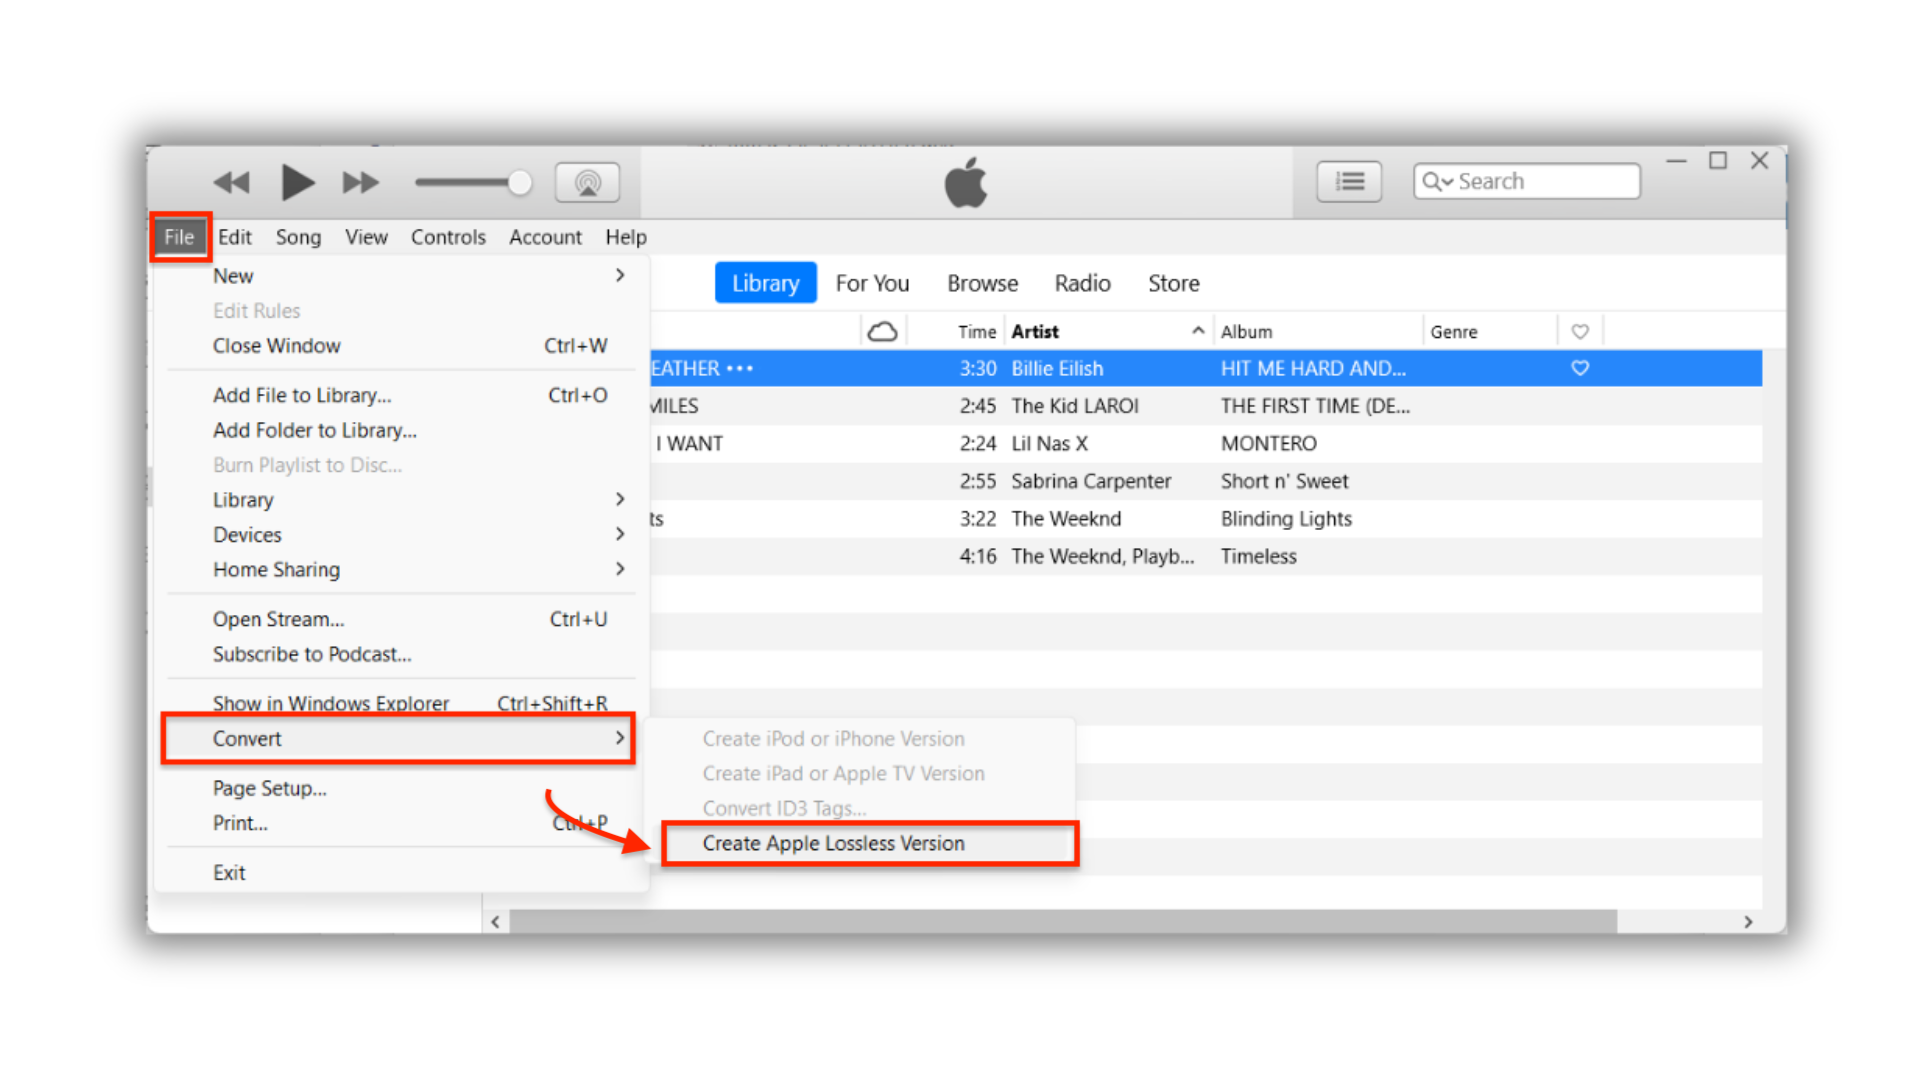
Task: Click the Apple logo in display area
Action: click(966, 183)
